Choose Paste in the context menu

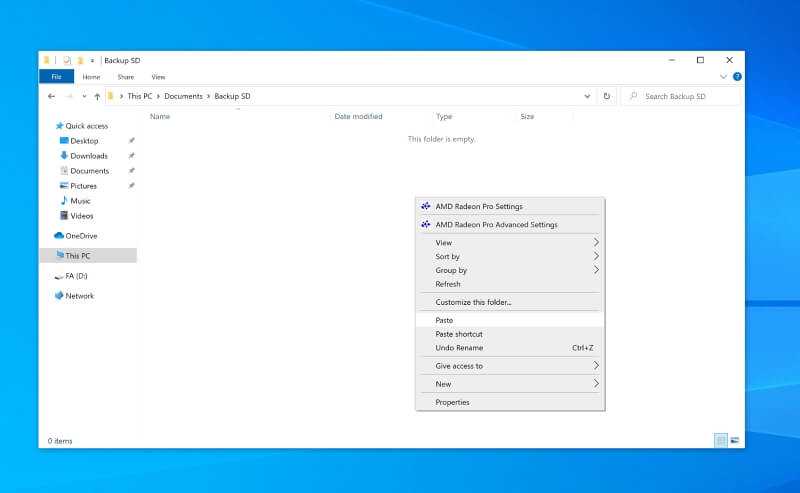pos(510,320)
